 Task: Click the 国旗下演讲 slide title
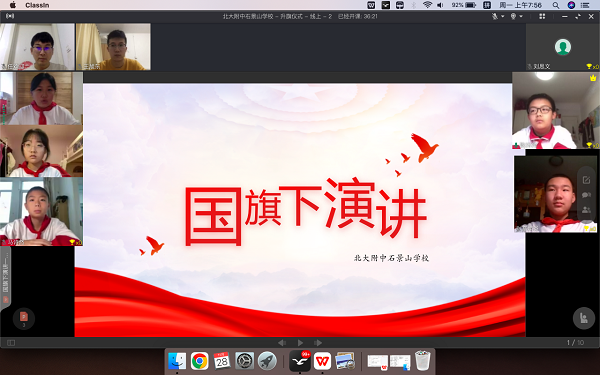(306, 211)
